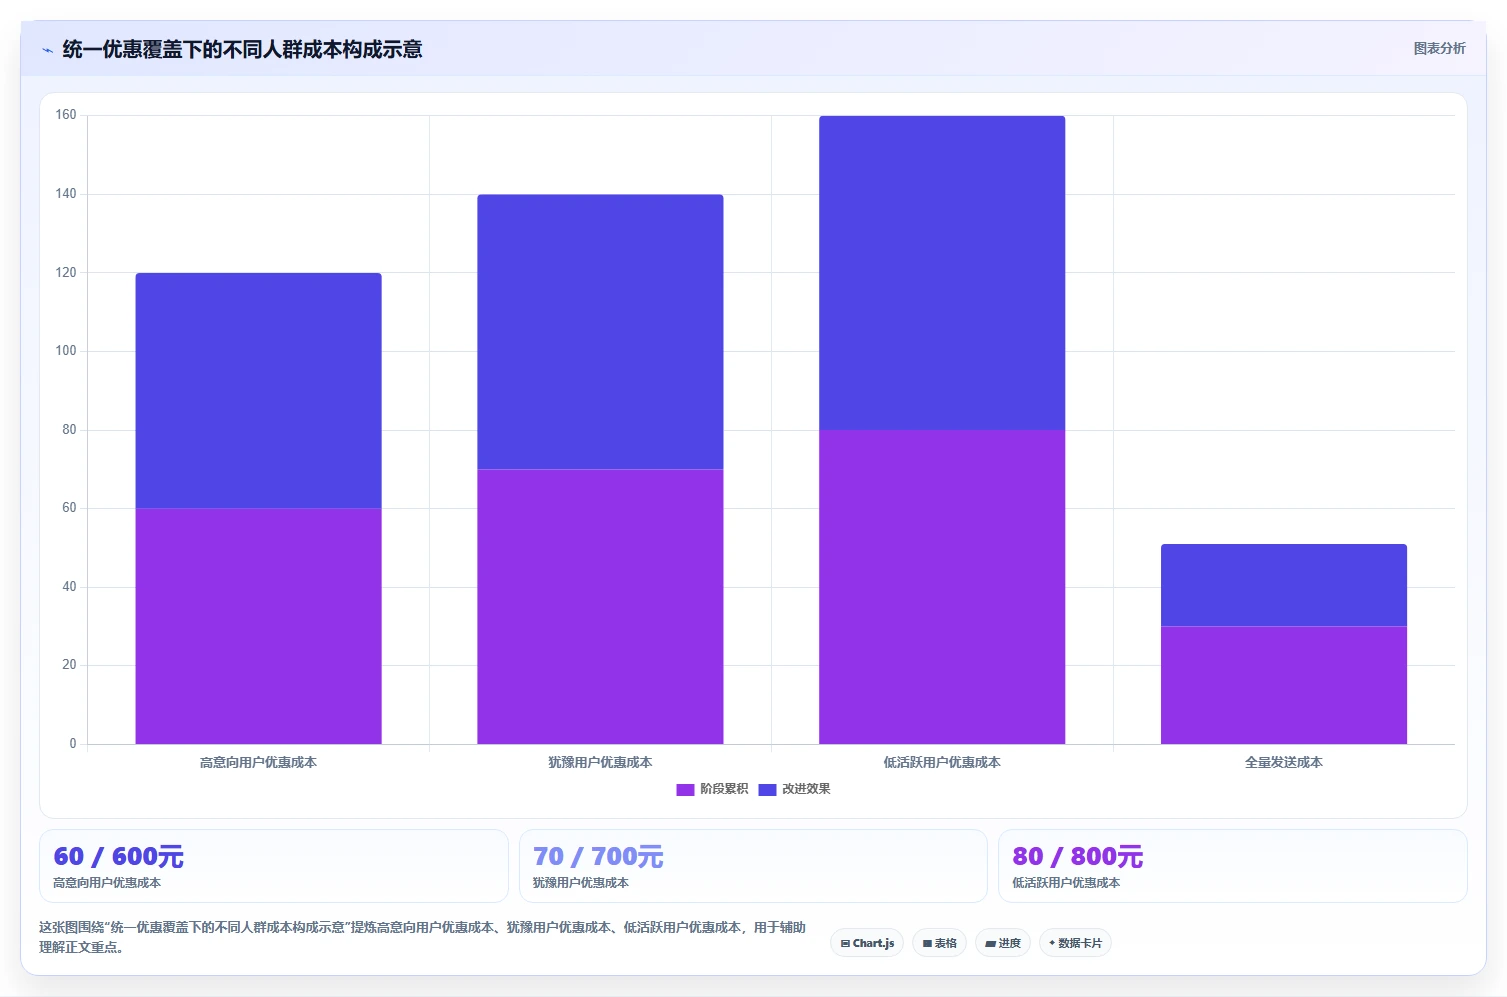Viewport: 1507px width, 997px height.
Task: Click the stat value 70 / 700元
Action: (x=598, y=857)
